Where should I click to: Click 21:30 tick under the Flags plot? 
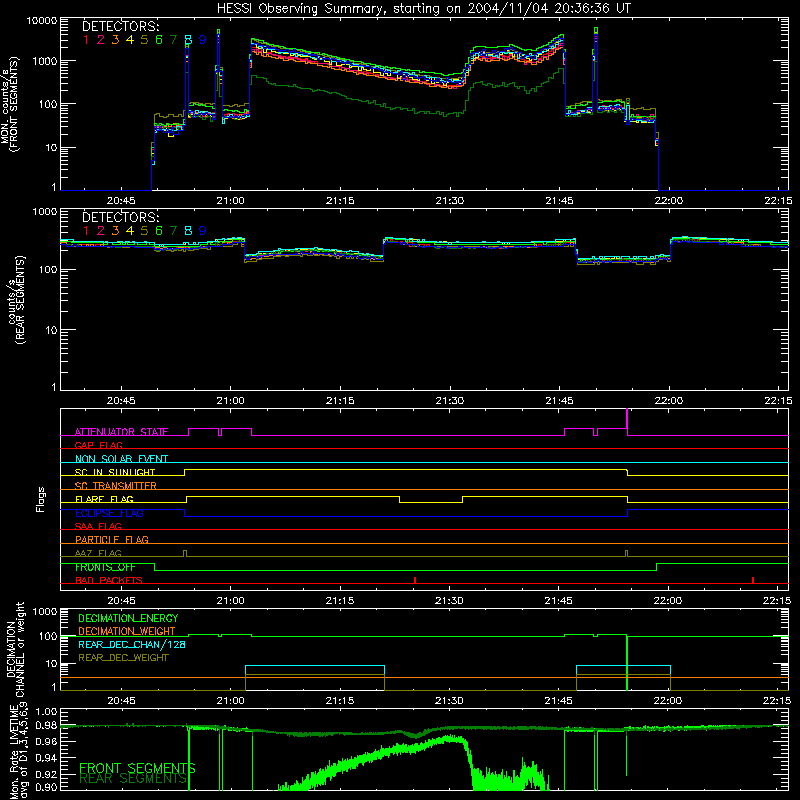tap(449, 601)
